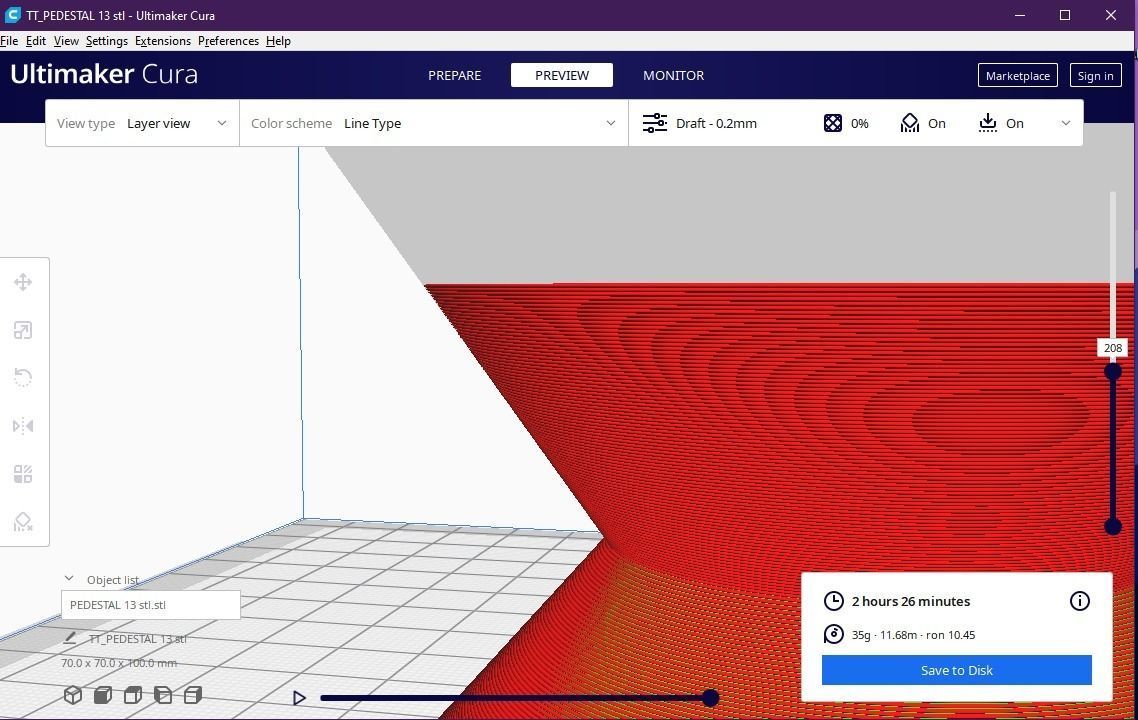Collapse the Object list
This screenshot has height=720, width=1138.
[69, 579]
